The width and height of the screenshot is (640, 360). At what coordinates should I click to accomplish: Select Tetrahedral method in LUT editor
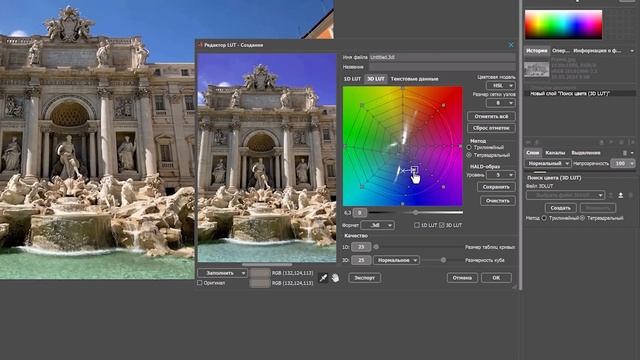click(x=469, y=155)
